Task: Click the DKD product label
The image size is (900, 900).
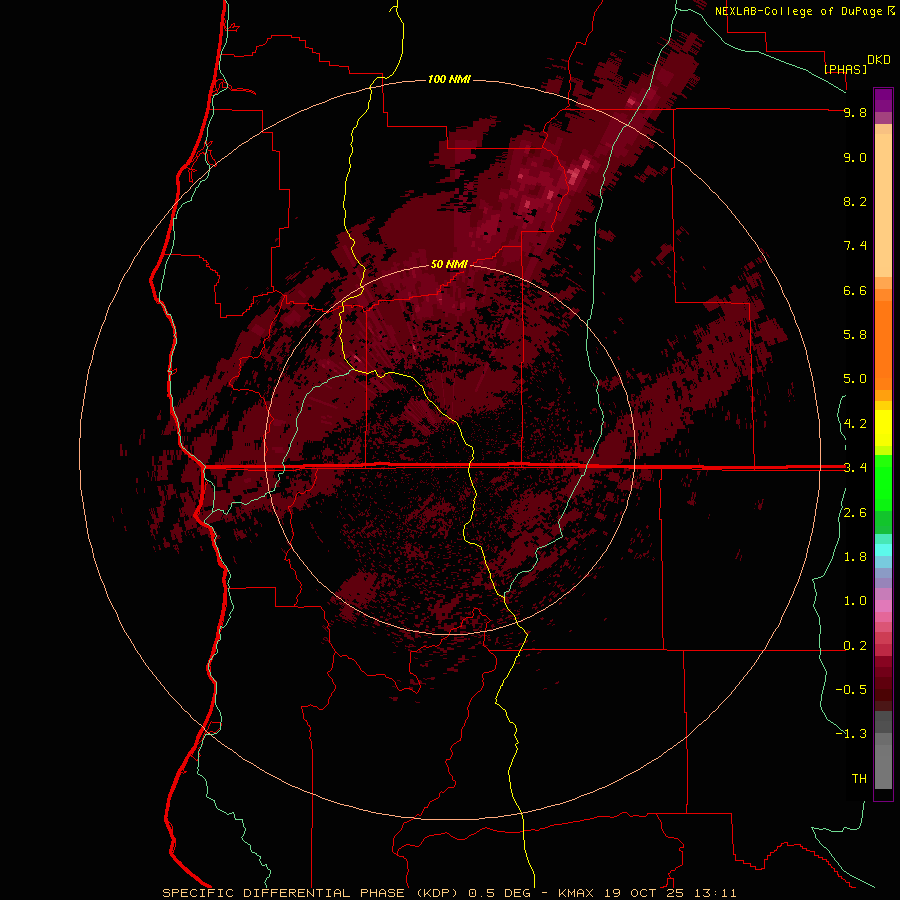Action: [x=879, y=60]
